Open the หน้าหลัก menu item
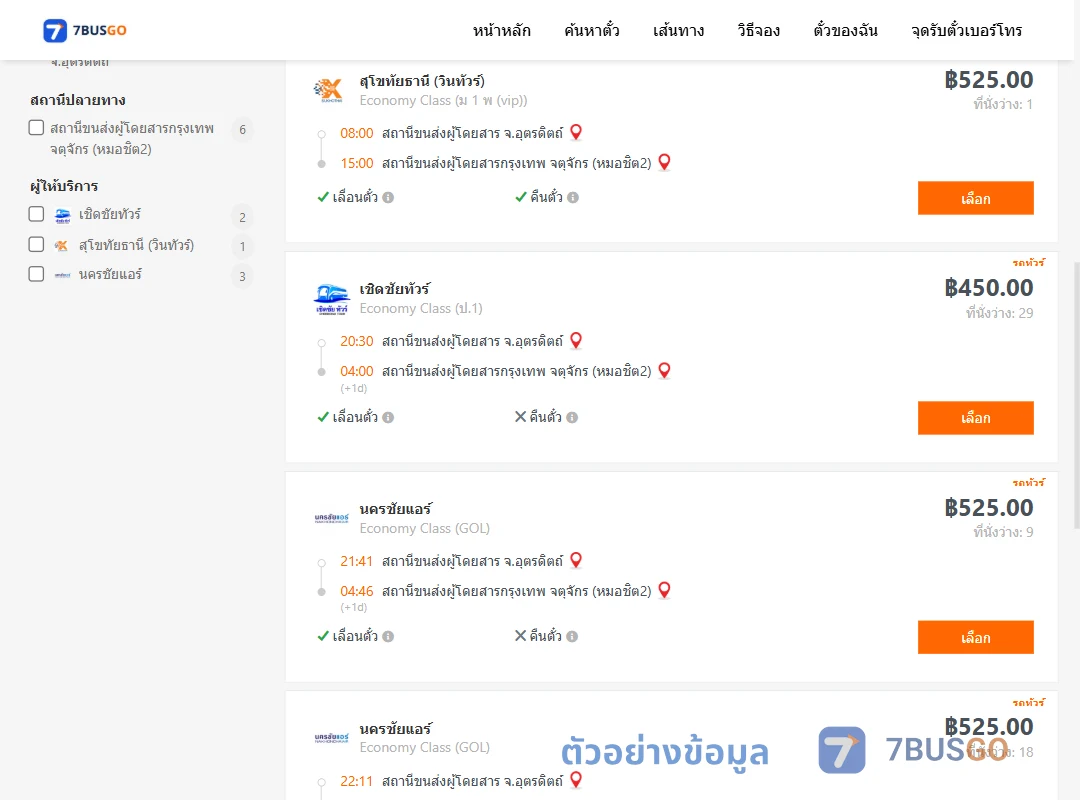Viewport: 1080px width, 800px height. point(501,30)
